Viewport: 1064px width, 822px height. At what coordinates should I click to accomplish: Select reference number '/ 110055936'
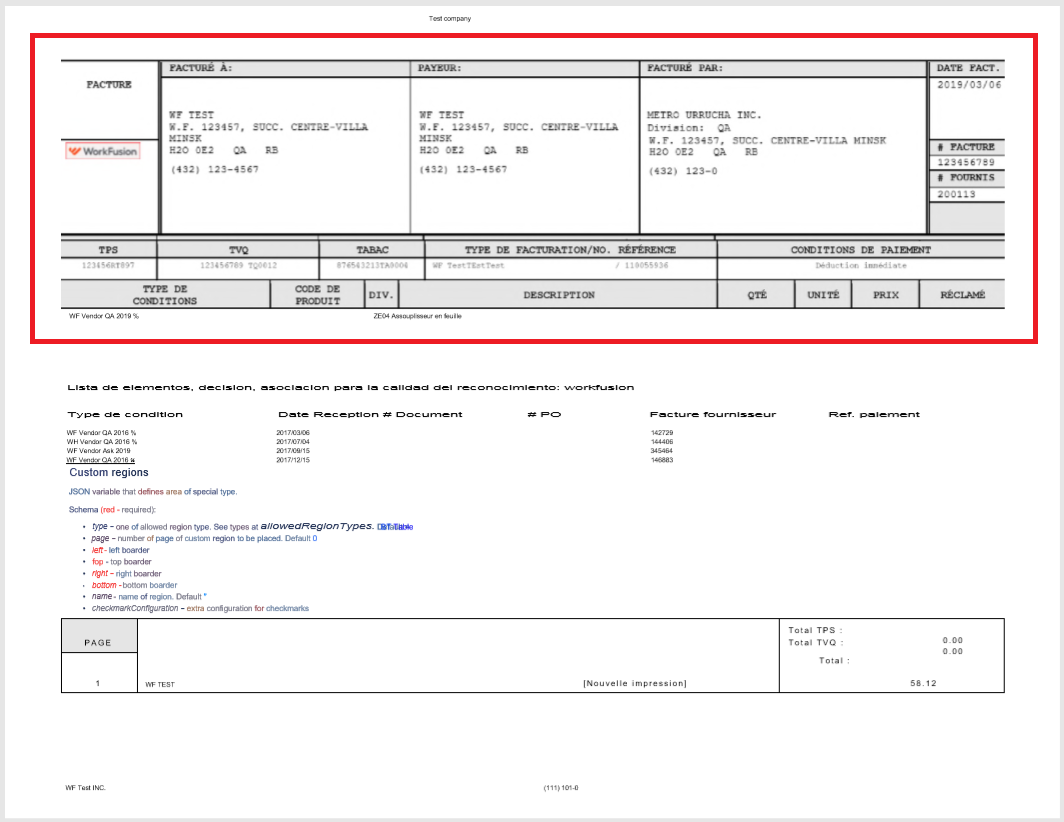tap(642, 265)
